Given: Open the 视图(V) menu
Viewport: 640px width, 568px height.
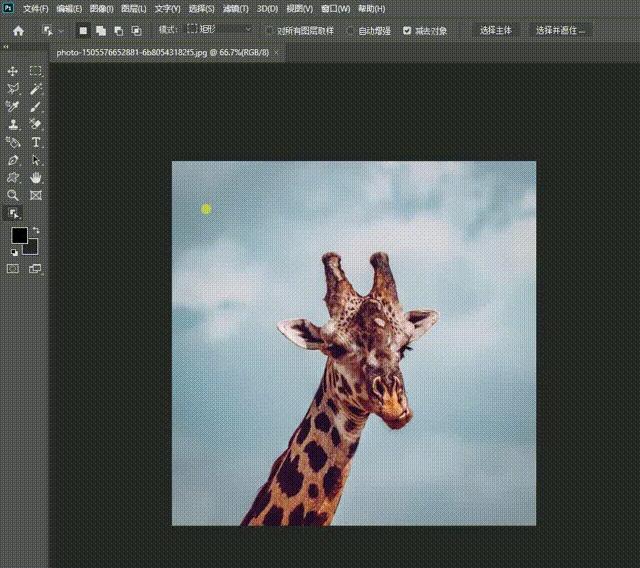Looking at the screenshot, I should [x=300, y=9].
